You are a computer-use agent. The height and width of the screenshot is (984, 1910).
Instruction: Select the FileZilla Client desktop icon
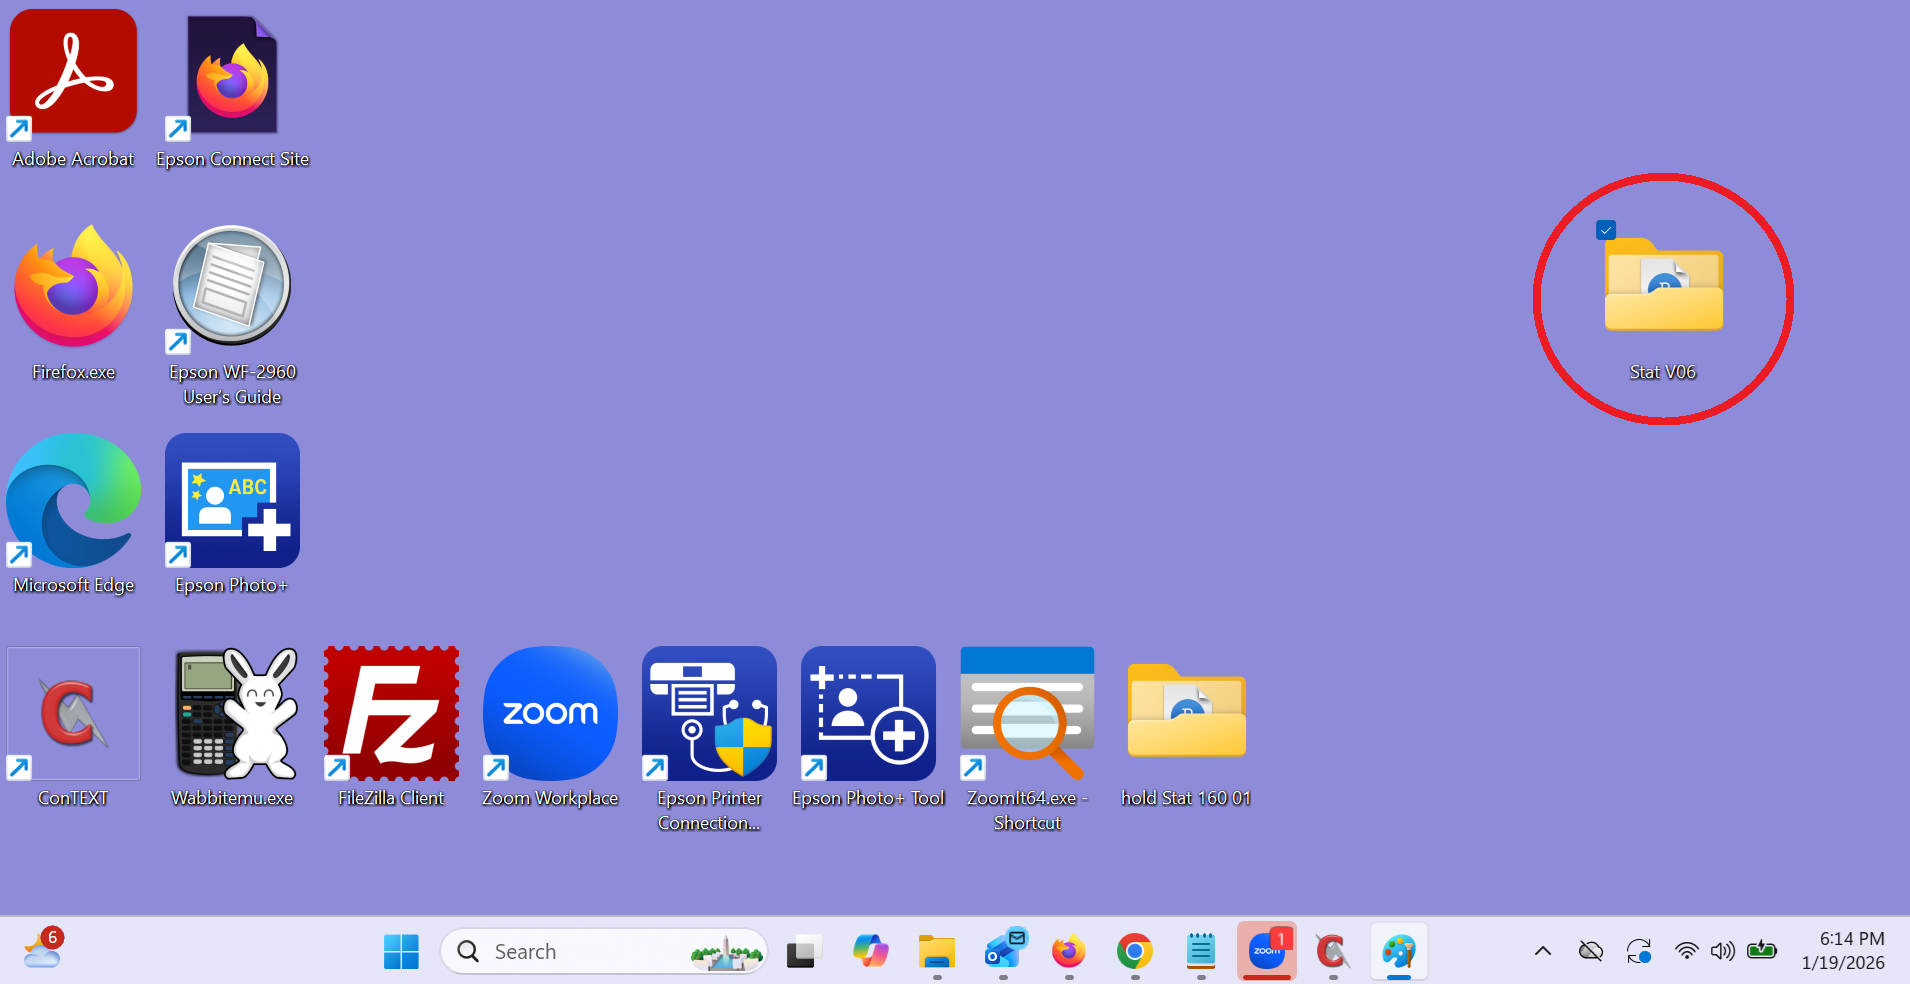click(x=391, y=713)
